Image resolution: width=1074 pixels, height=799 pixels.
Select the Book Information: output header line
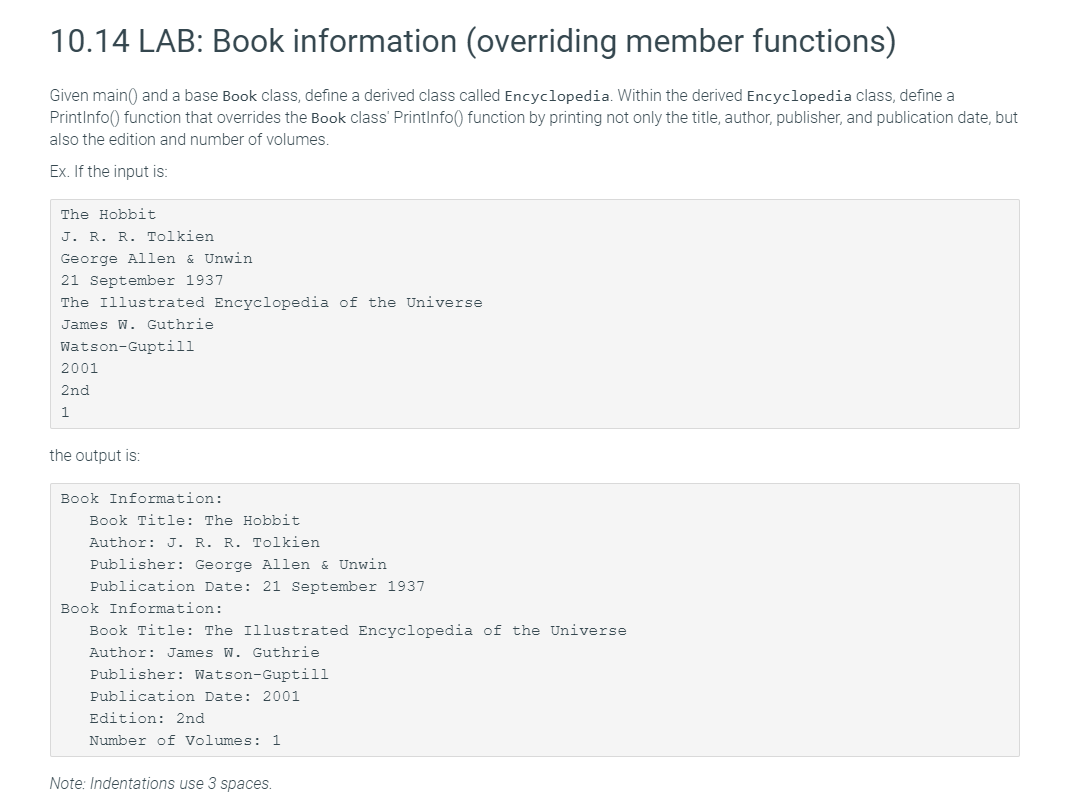tap(143, 498)
